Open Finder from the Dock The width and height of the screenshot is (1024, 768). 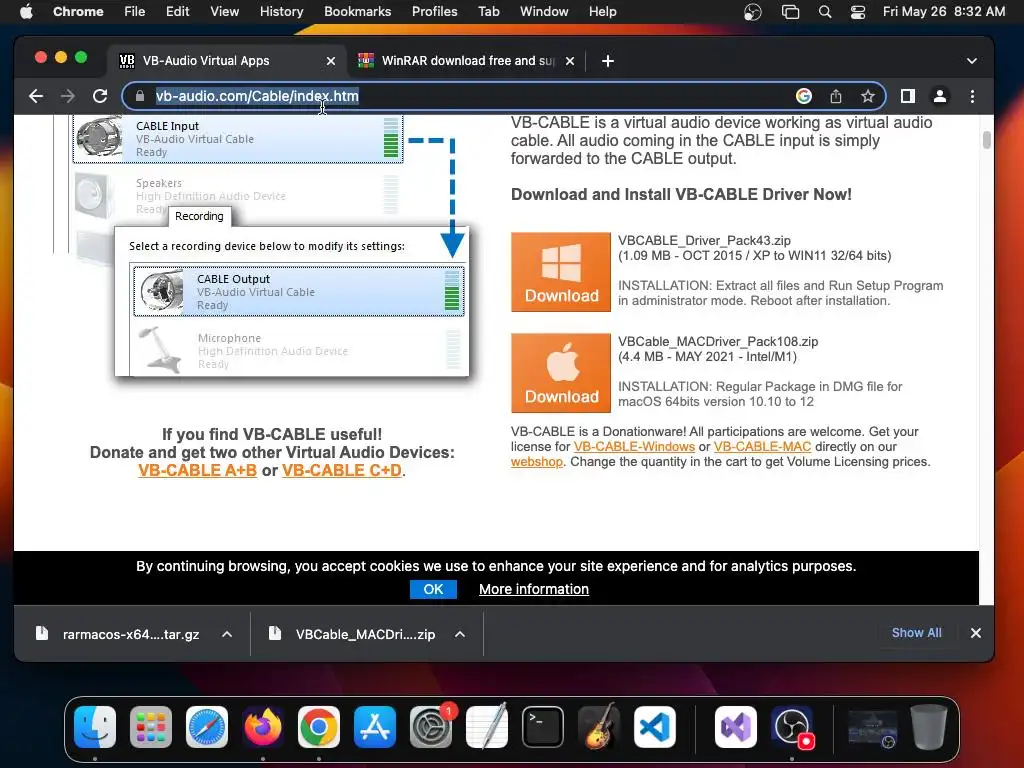(95, 727)
